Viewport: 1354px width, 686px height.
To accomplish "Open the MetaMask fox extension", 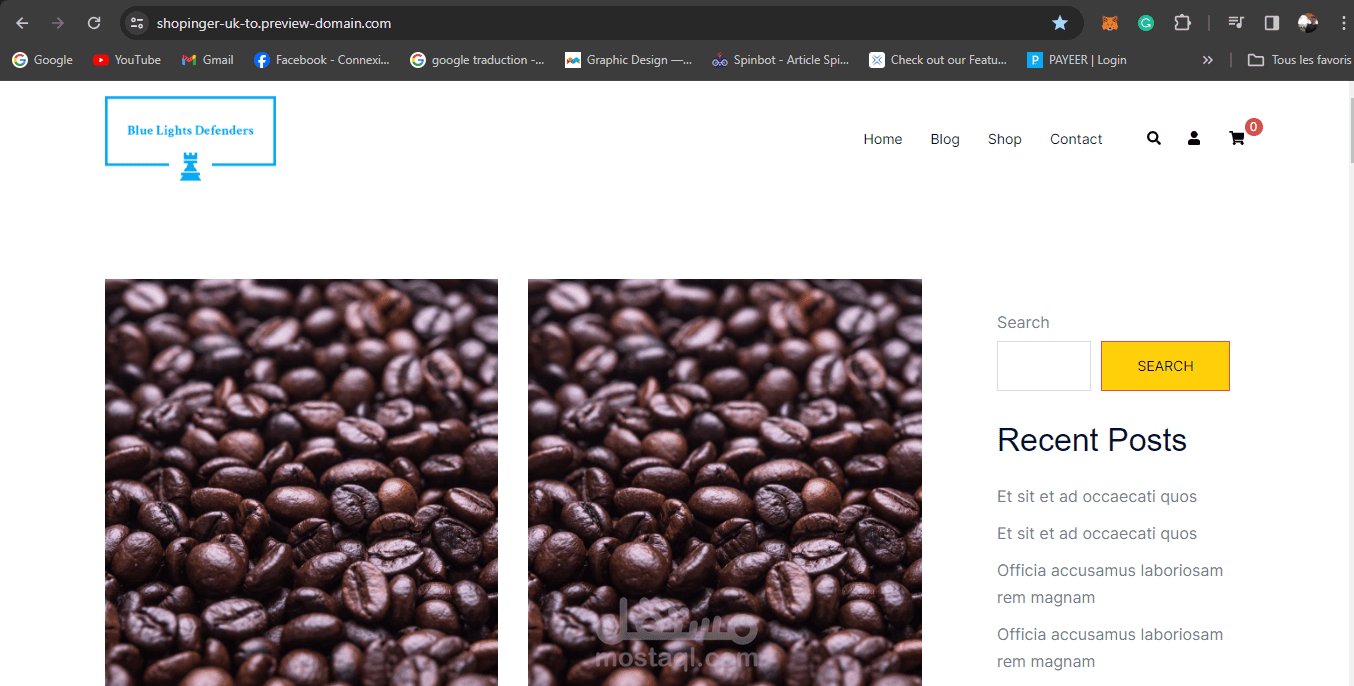I will [1109, 23].
